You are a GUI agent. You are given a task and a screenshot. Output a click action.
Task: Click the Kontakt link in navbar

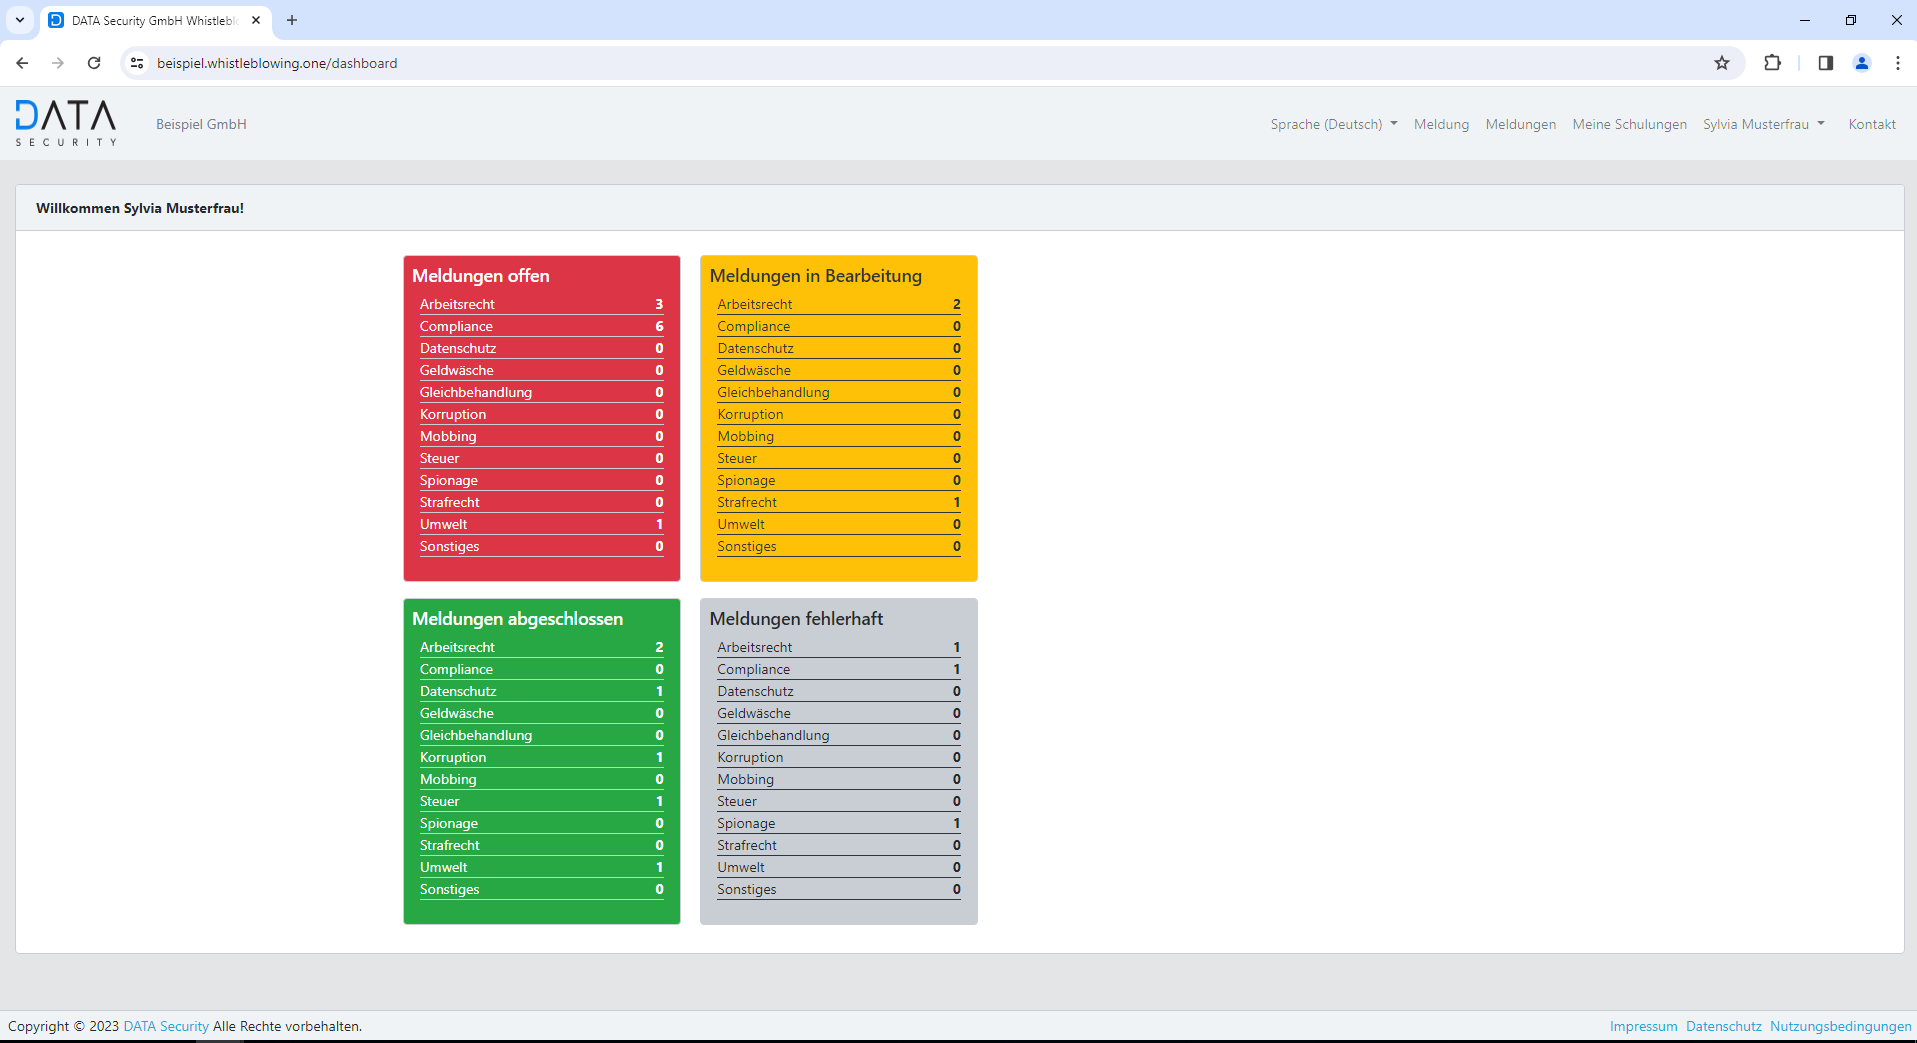(x=1871, y=124)
